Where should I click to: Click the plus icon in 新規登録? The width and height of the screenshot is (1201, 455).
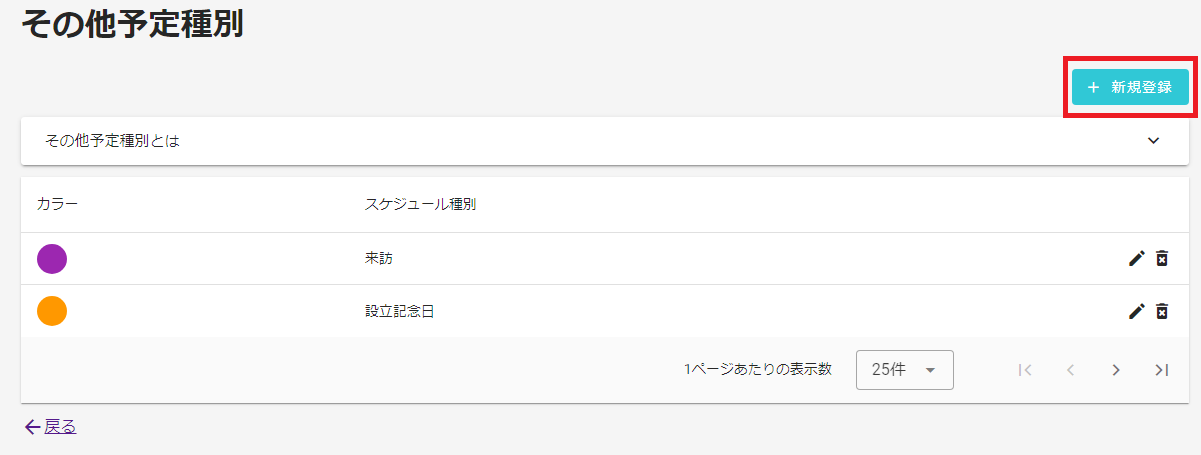point(1093,87)
